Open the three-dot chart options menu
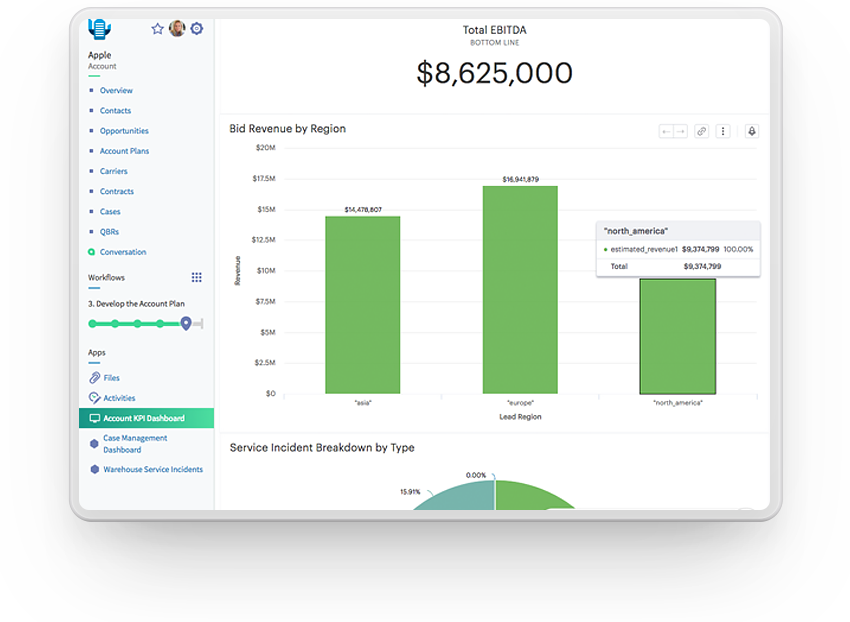850x622 pixels. coord(723,131)
